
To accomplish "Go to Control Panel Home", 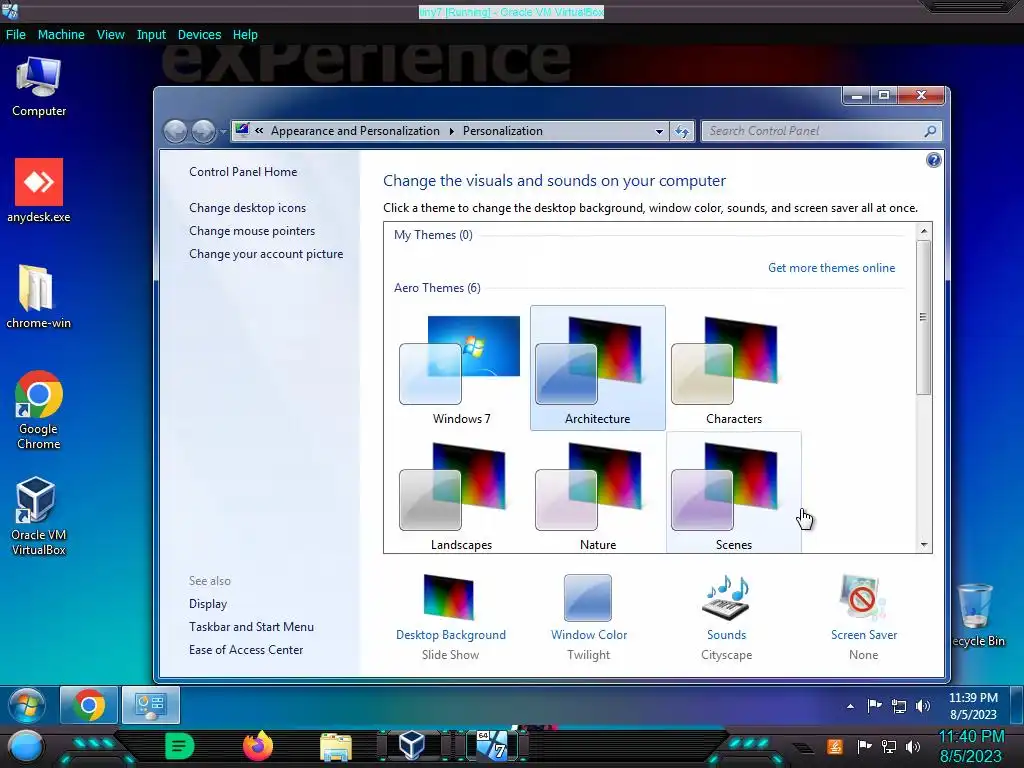I will pyautogui.click(x=243, y=172).
